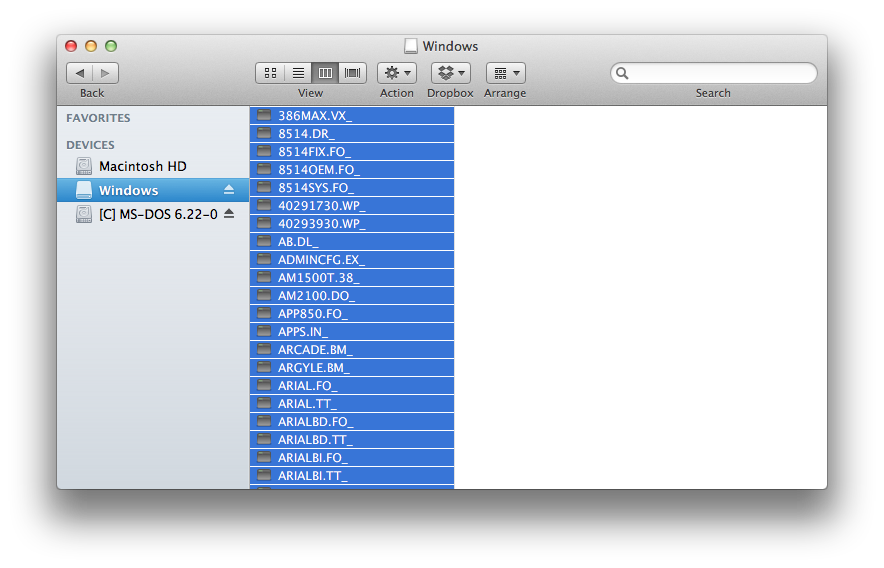Open the Arrange dropdown
Image resolution: width=884 pixels, height=568 pixels.
tap(506, 73)
